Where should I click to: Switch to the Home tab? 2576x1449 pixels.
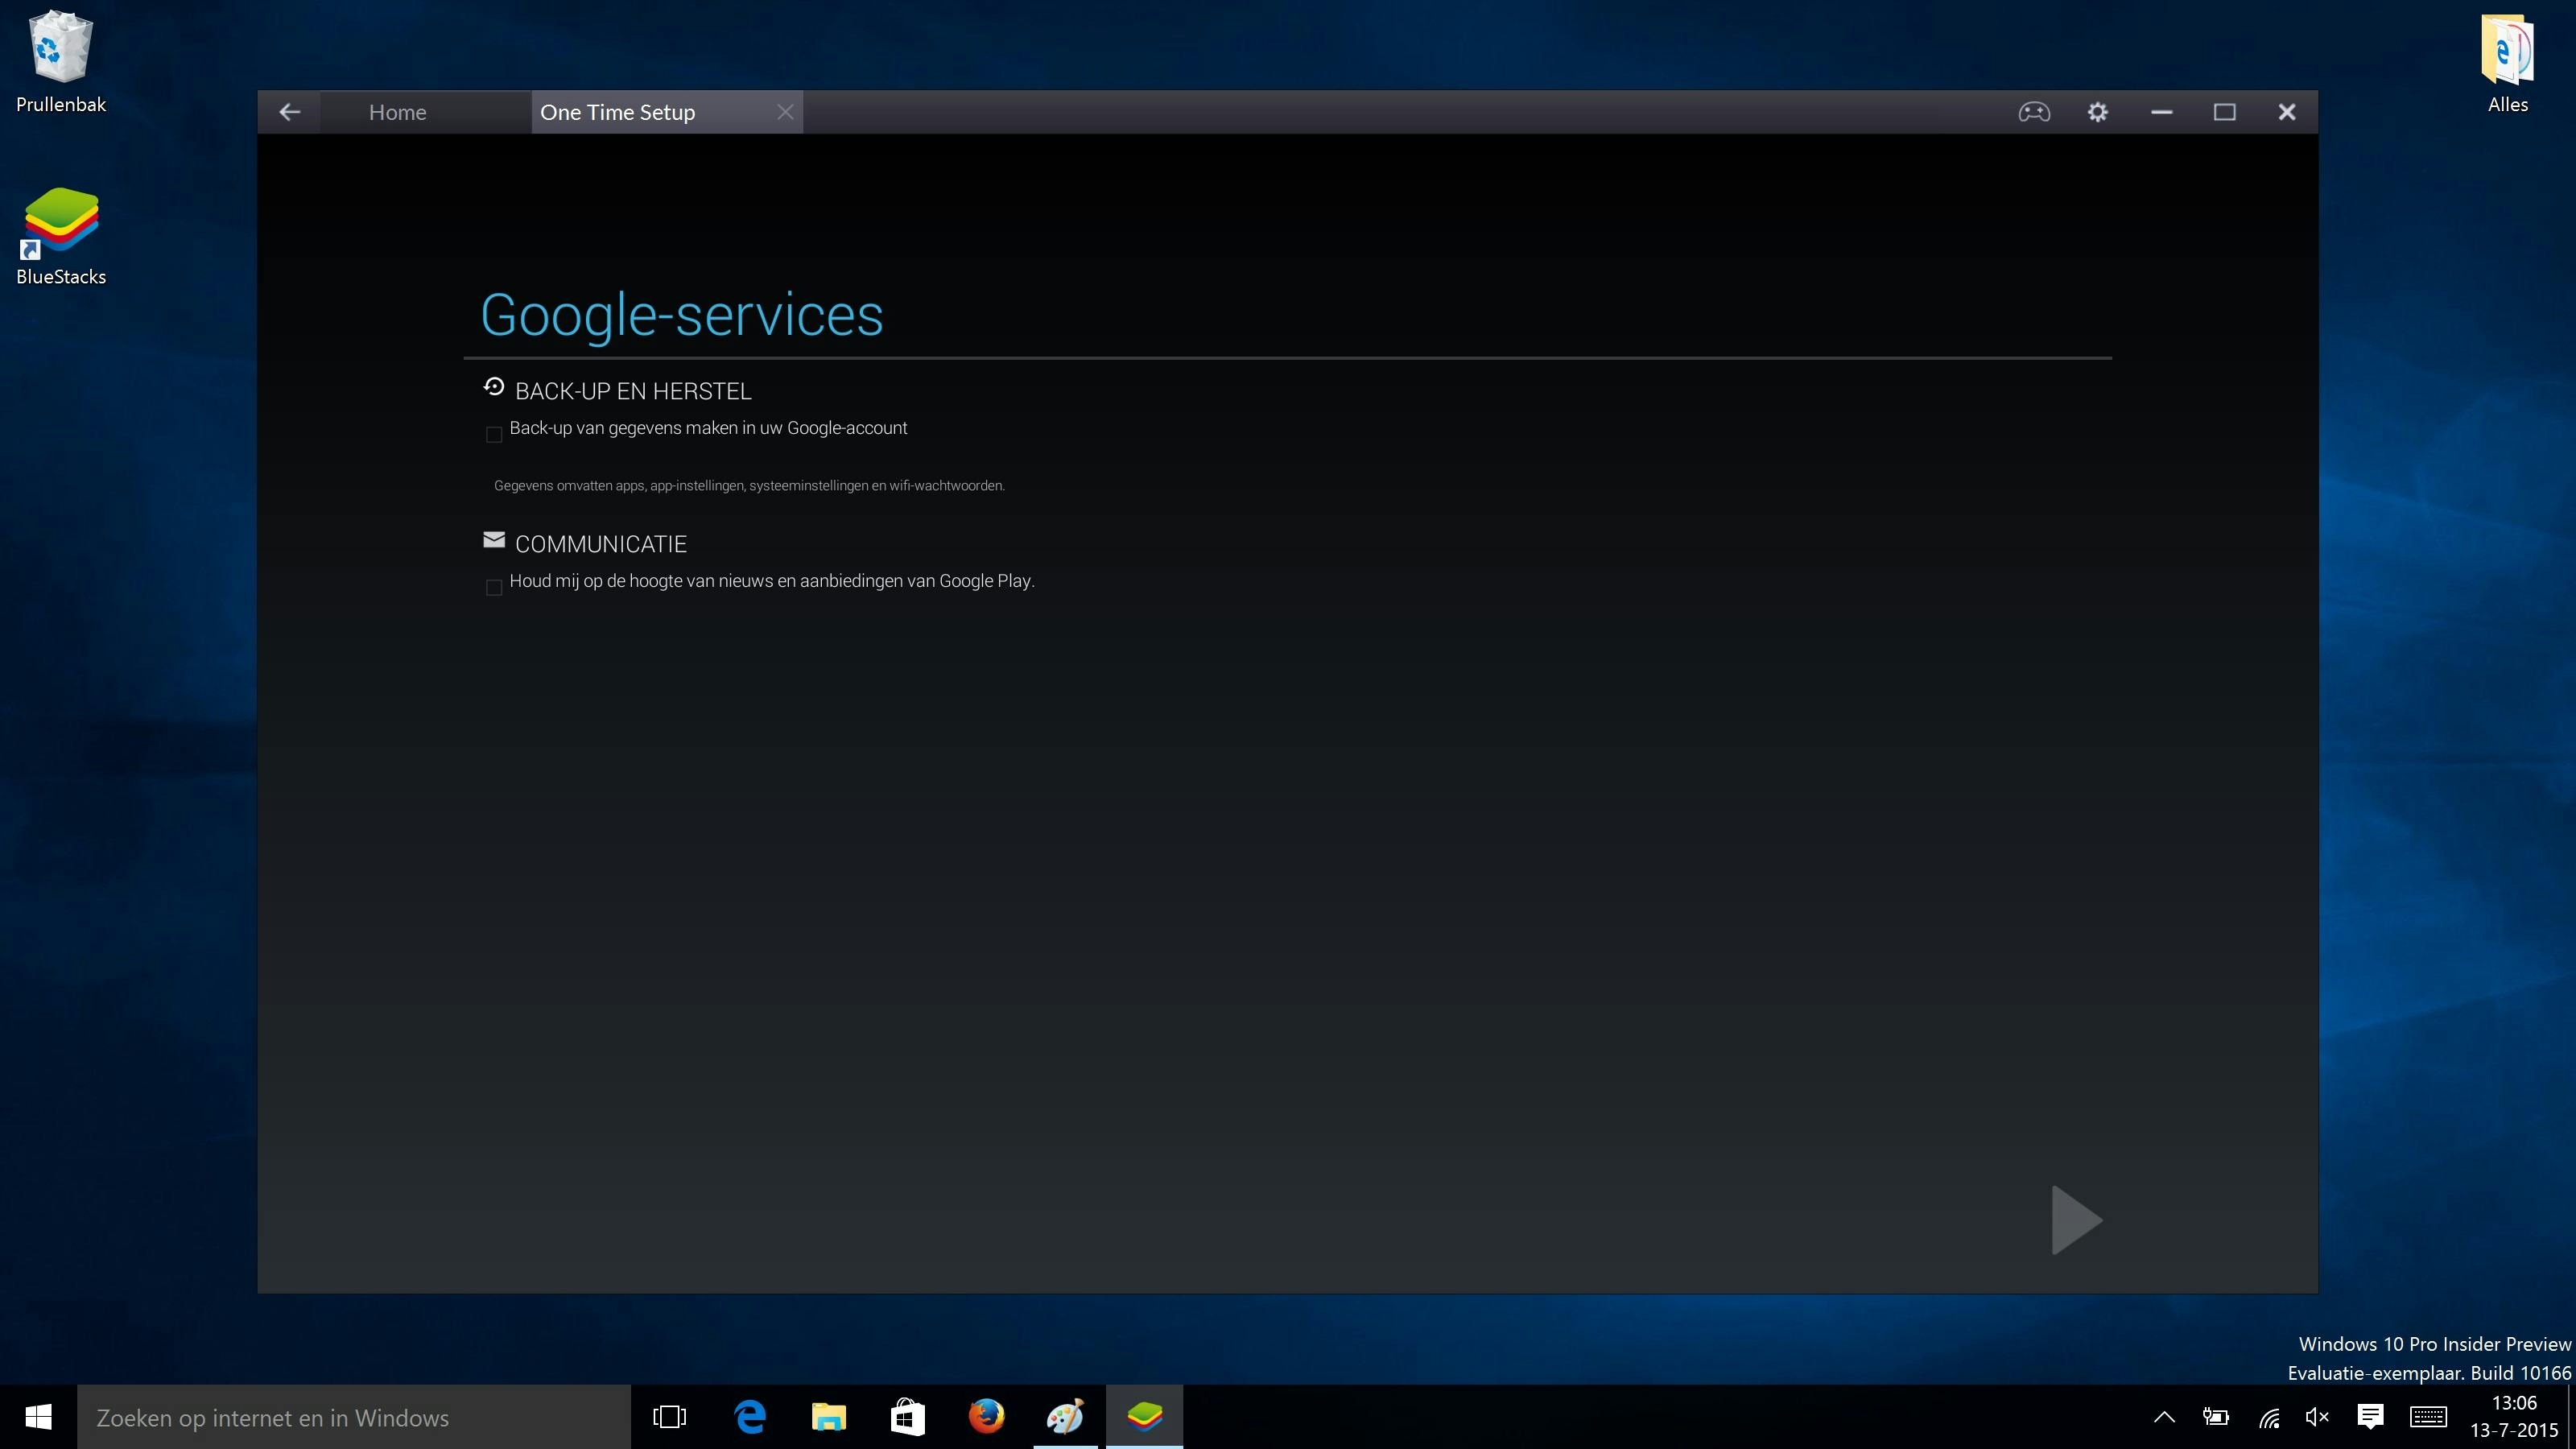pyautogui.click(x=397, y=112)
